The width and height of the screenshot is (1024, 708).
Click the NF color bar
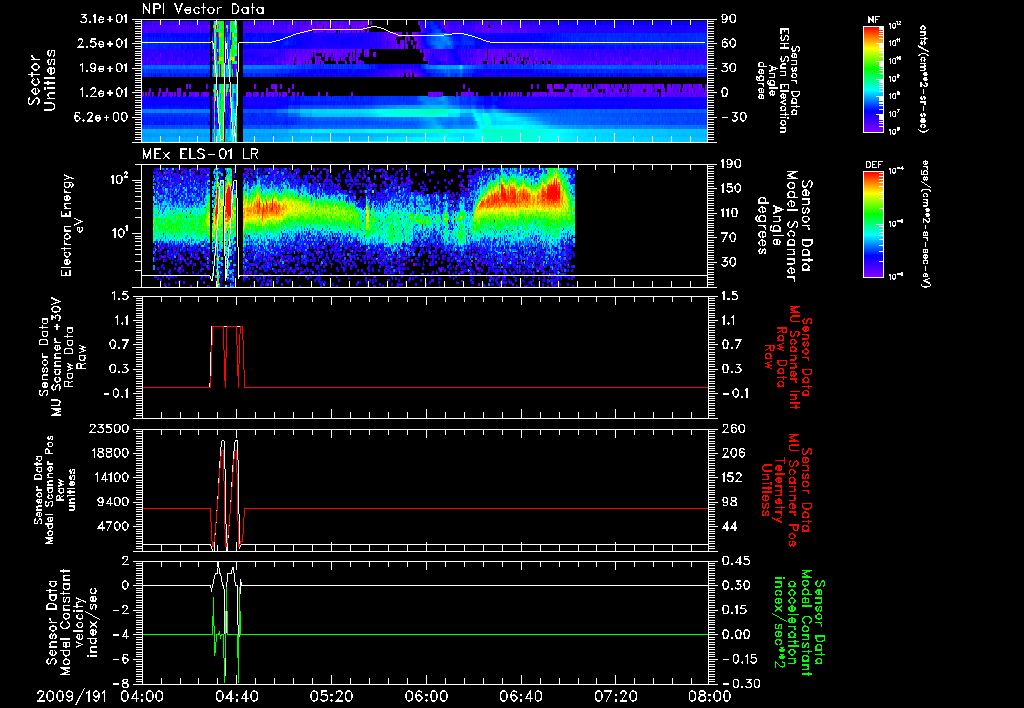[x=873, y=78]
